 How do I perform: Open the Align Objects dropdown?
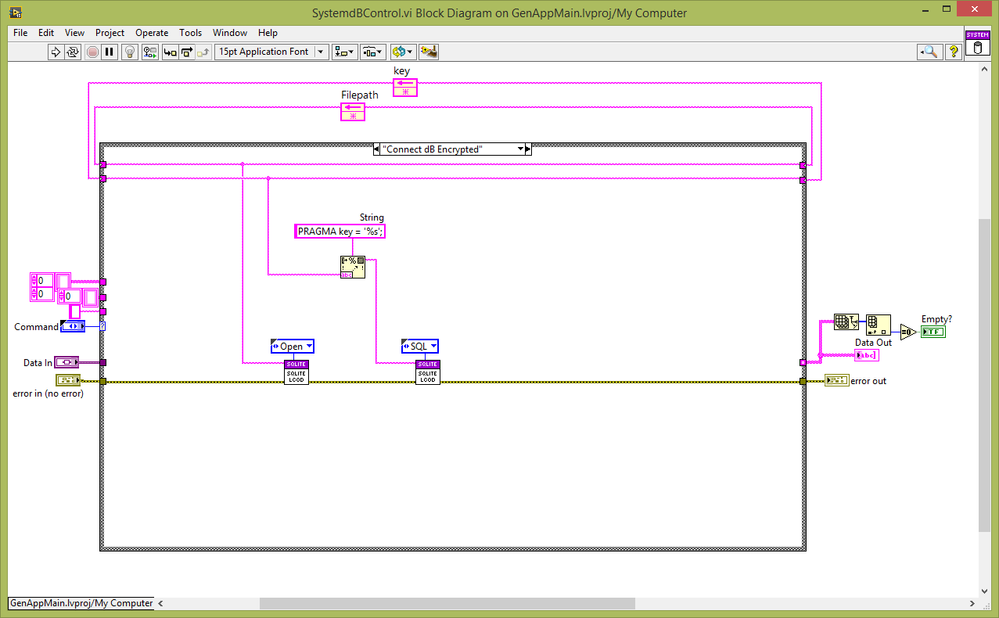[x=345, y=51]
